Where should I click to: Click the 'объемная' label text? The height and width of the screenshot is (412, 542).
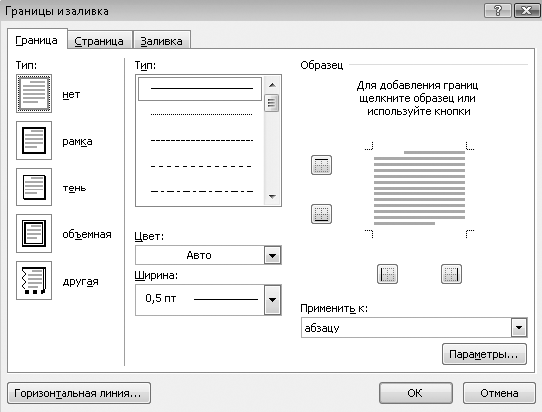pyautogui.click(x=87, y=234)
